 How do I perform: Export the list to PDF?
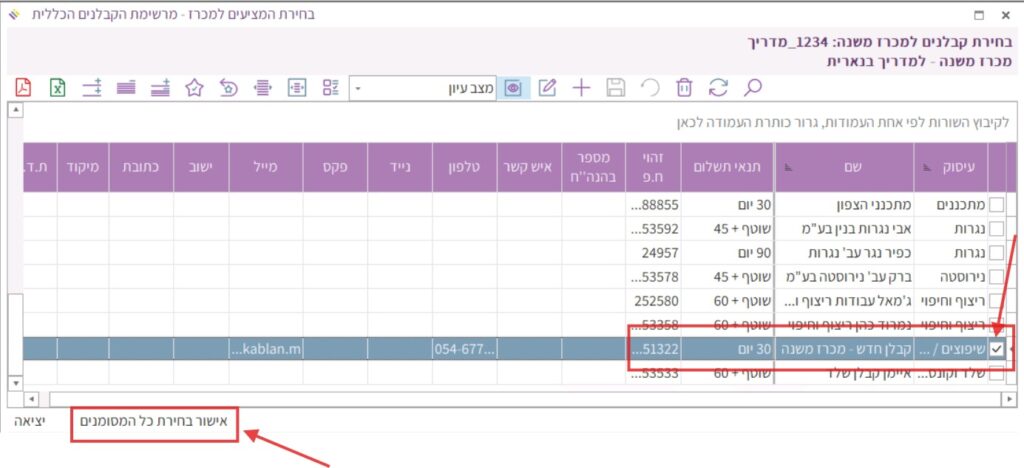coord(23,87)
